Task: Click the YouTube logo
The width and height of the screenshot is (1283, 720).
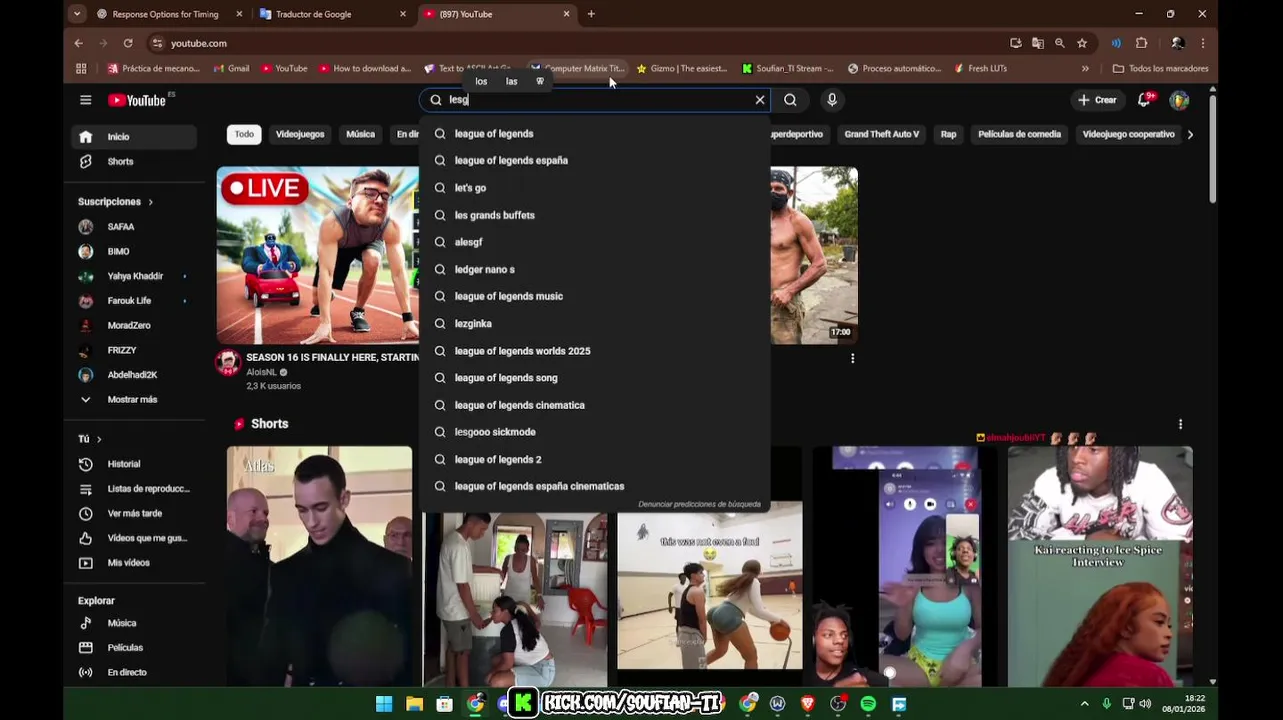Action: (x=137, y=100)
